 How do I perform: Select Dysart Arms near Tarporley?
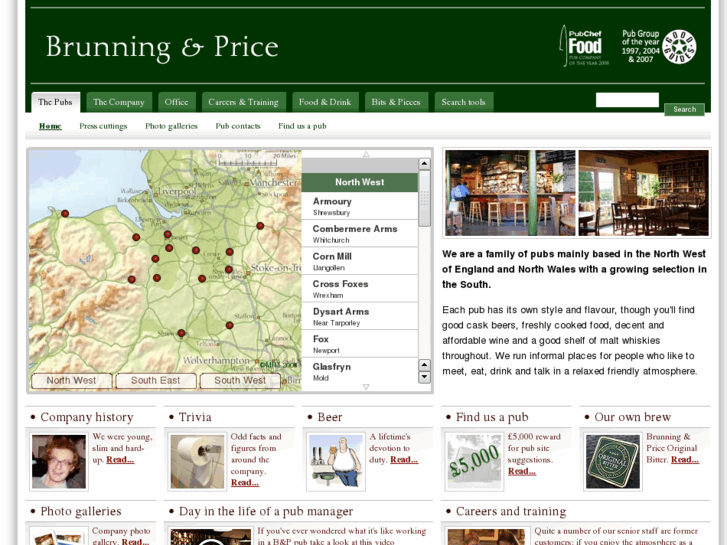click(x=360, y=316)
